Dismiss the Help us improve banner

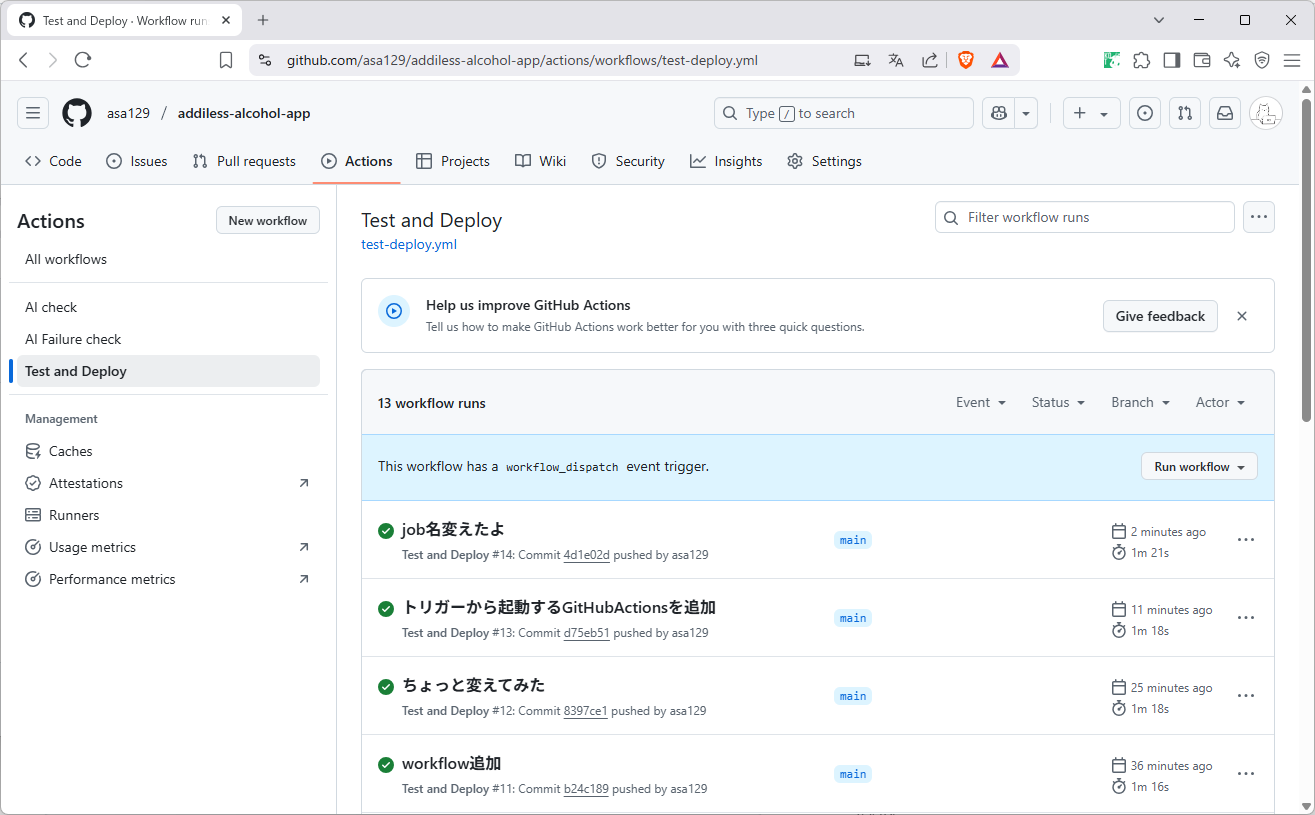click(x=1242, y=316)
